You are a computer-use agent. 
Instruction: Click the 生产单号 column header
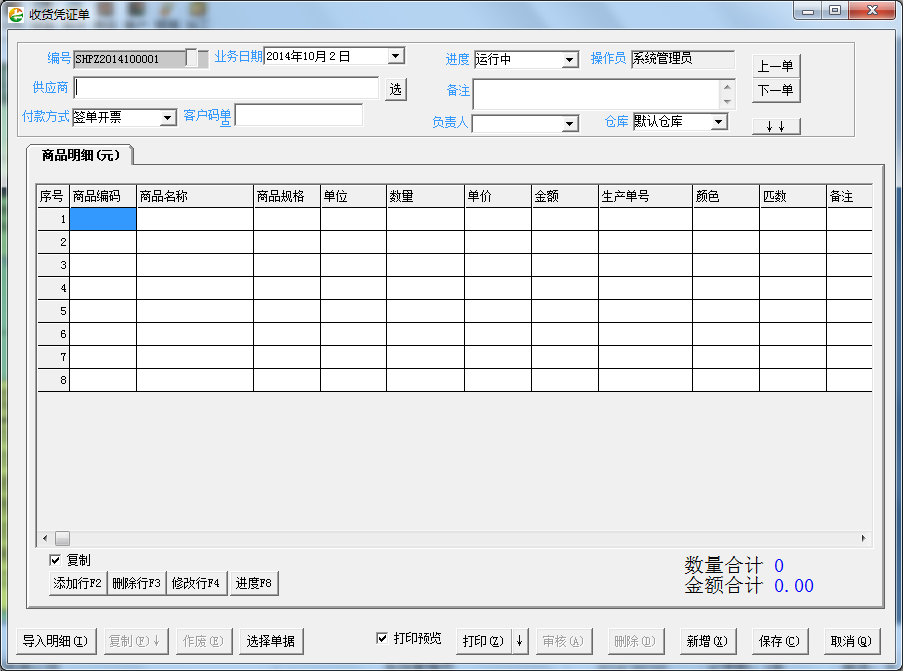pyautogui.click(x=646, y=196)
